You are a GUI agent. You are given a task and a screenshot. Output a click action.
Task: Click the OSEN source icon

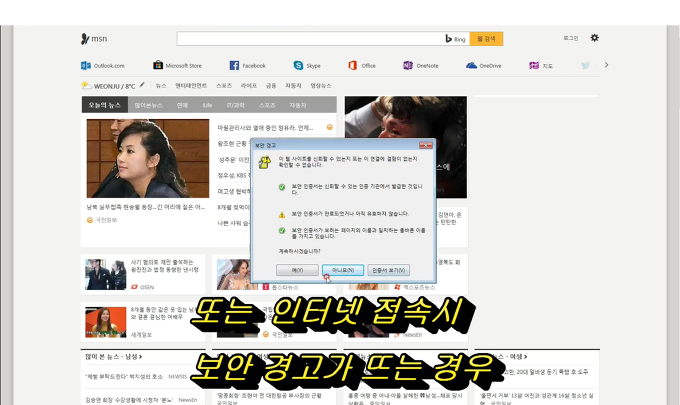[134, 287]
